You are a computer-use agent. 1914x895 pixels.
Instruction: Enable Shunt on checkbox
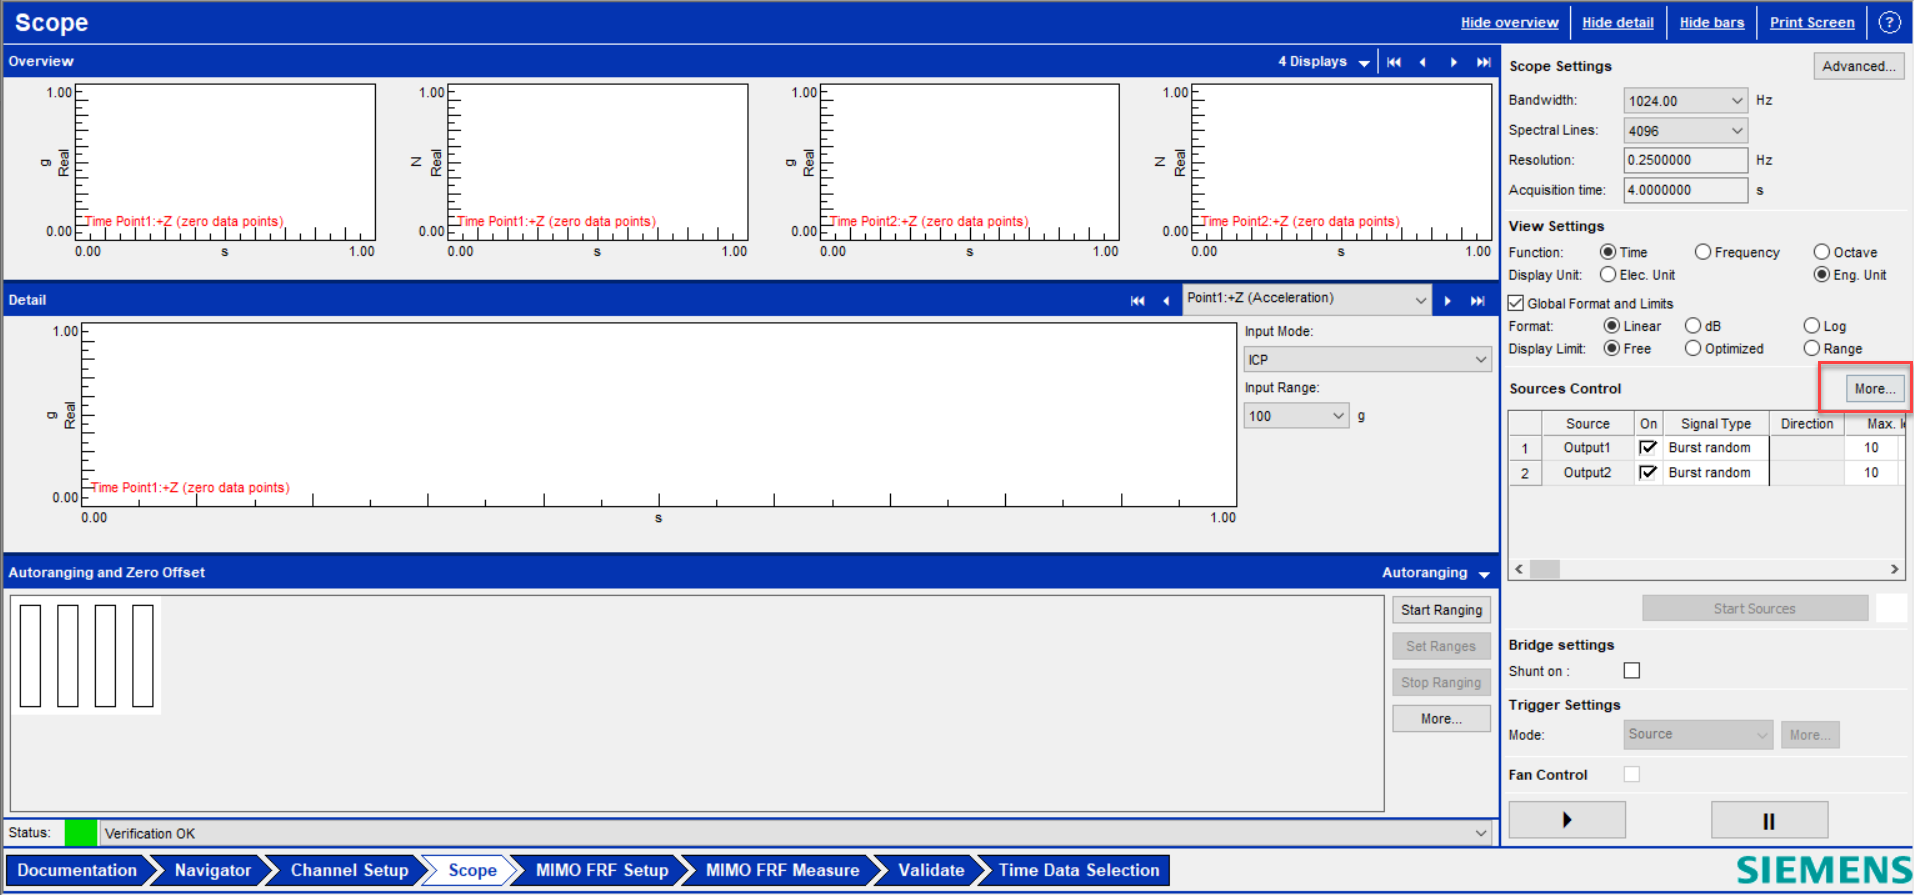1632,670
